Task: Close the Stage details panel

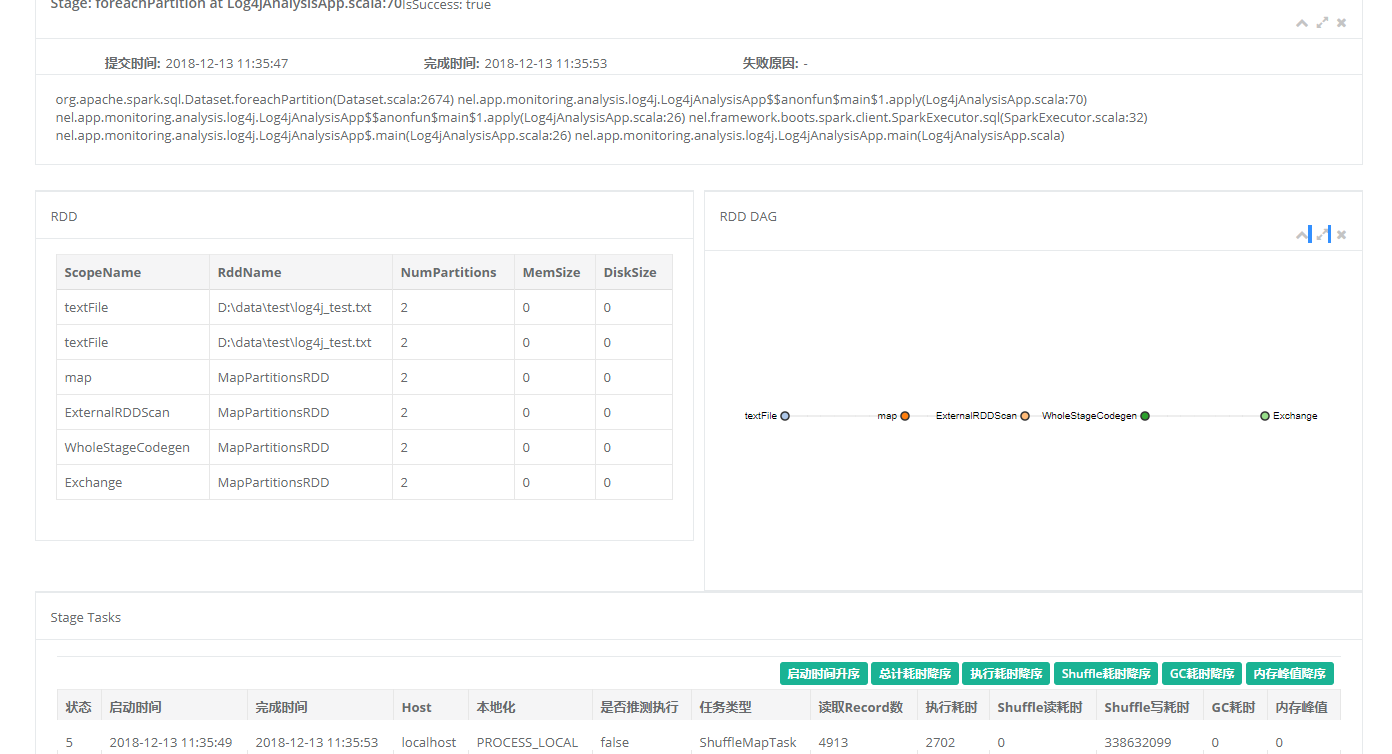Action: pyautogui.click(x=1342, y=23)
